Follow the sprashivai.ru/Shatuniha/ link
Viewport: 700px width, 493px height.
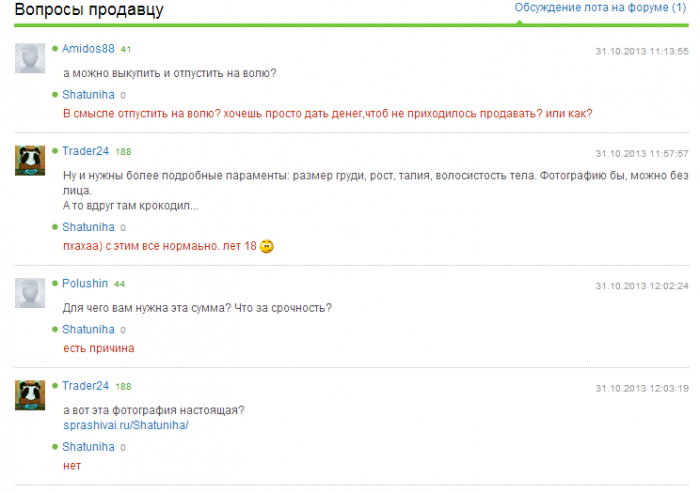coord(125,425)
